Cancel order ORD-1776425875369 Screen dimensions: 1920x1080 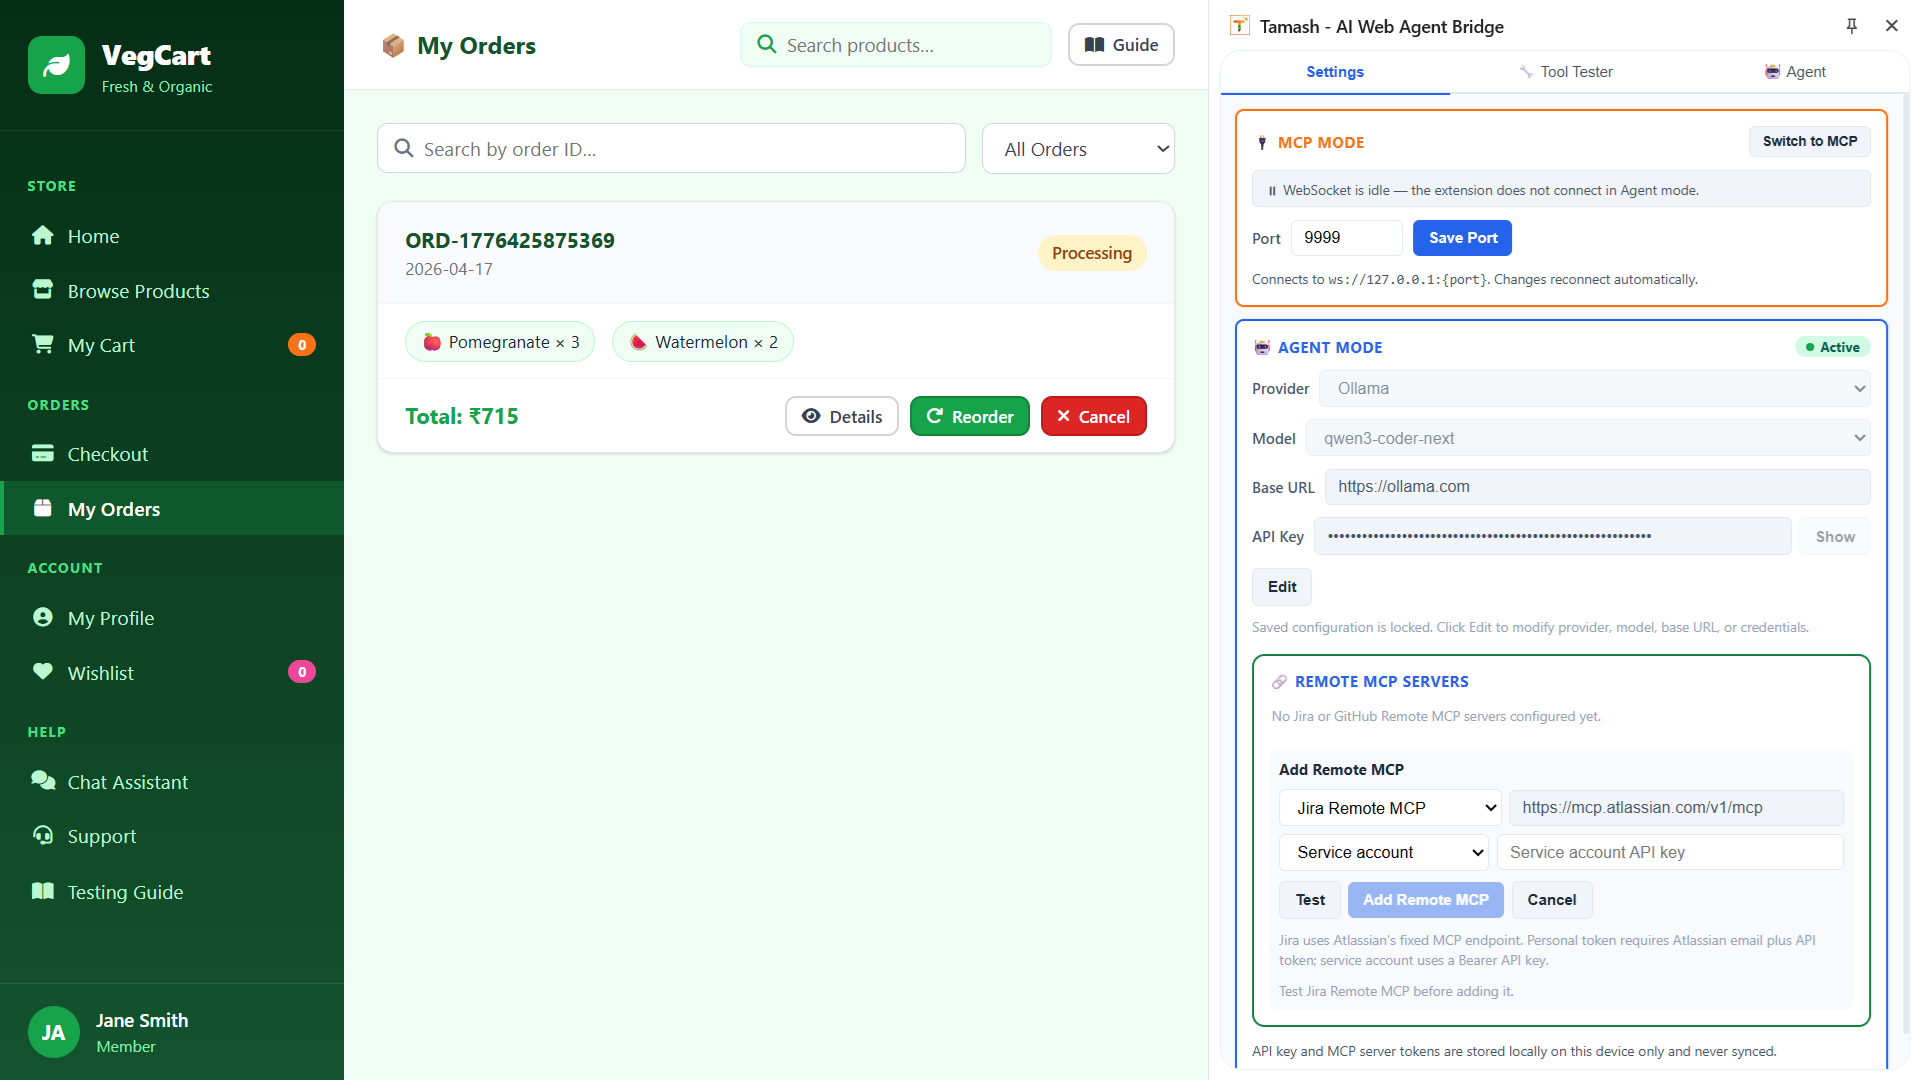coord(1093,417)
